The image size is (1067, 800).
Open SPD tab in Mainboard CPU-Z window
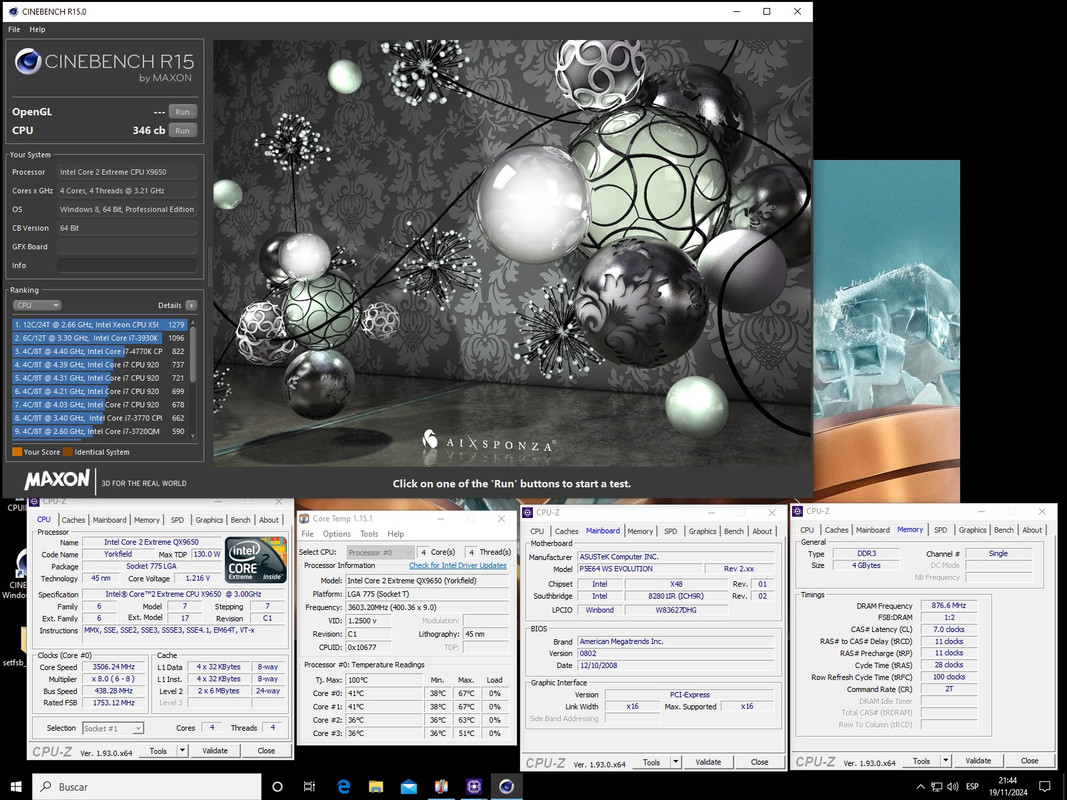point(670,531)
